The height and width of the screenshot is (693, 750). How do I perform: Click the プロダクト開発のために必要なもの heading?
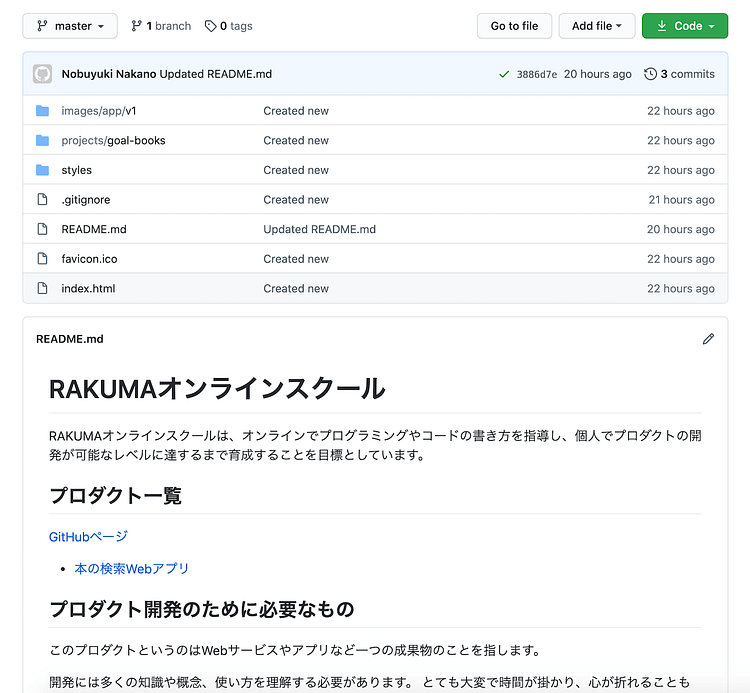click(x=202, y=610)
